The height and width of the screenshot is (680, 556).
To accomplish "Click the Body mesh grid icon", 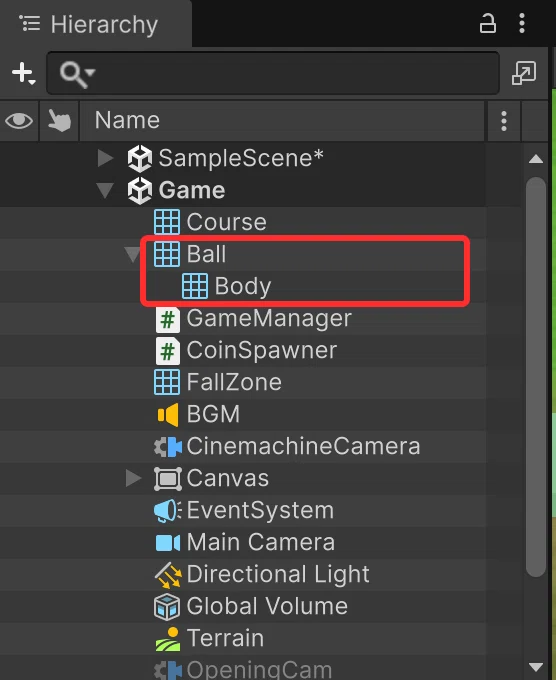I will (x=195, y=286).
